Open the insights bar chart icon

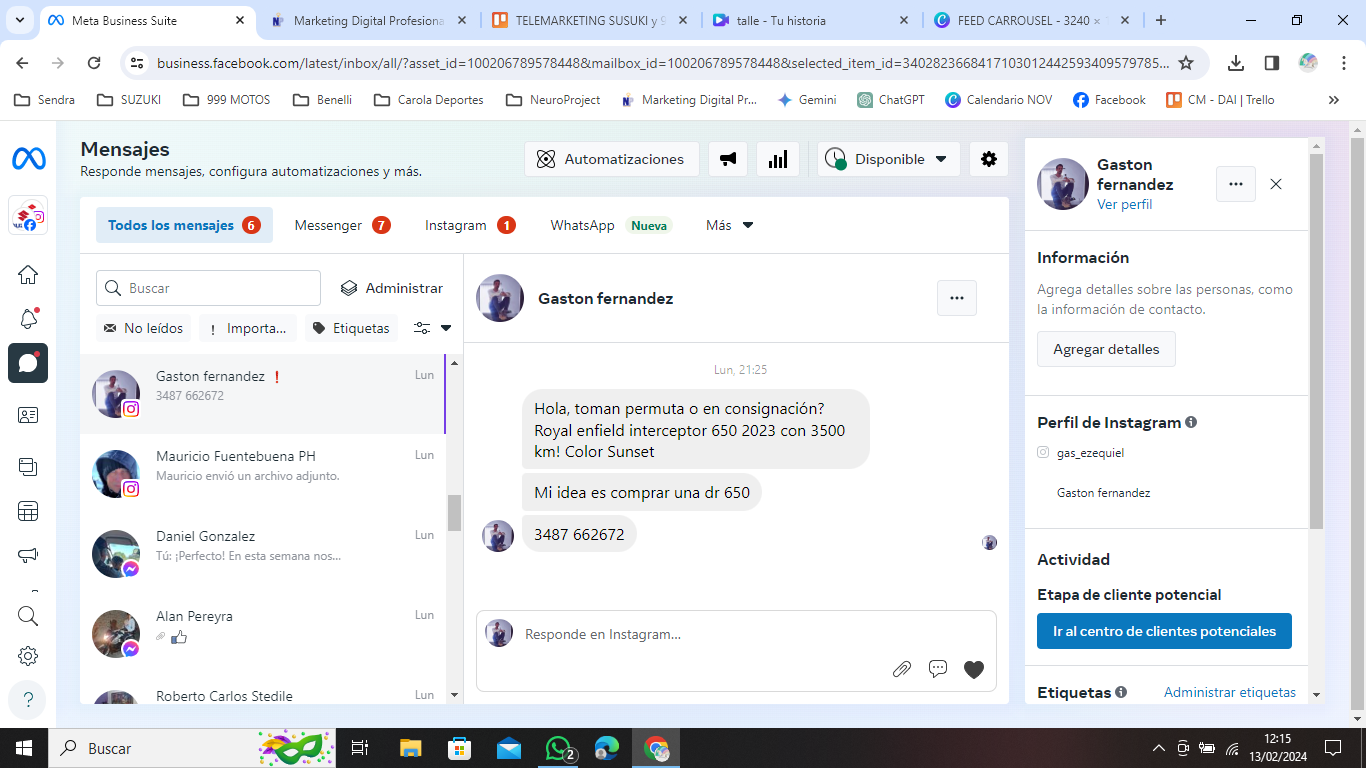pos(777,159)
